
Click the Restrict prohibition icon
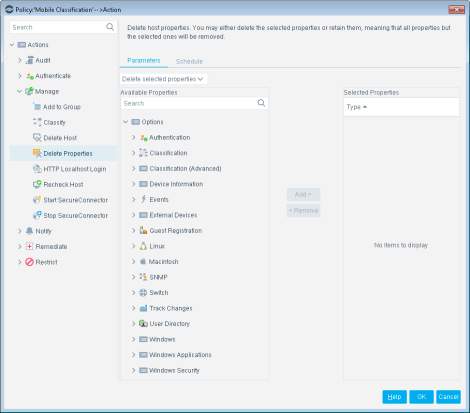click(30, 262)
